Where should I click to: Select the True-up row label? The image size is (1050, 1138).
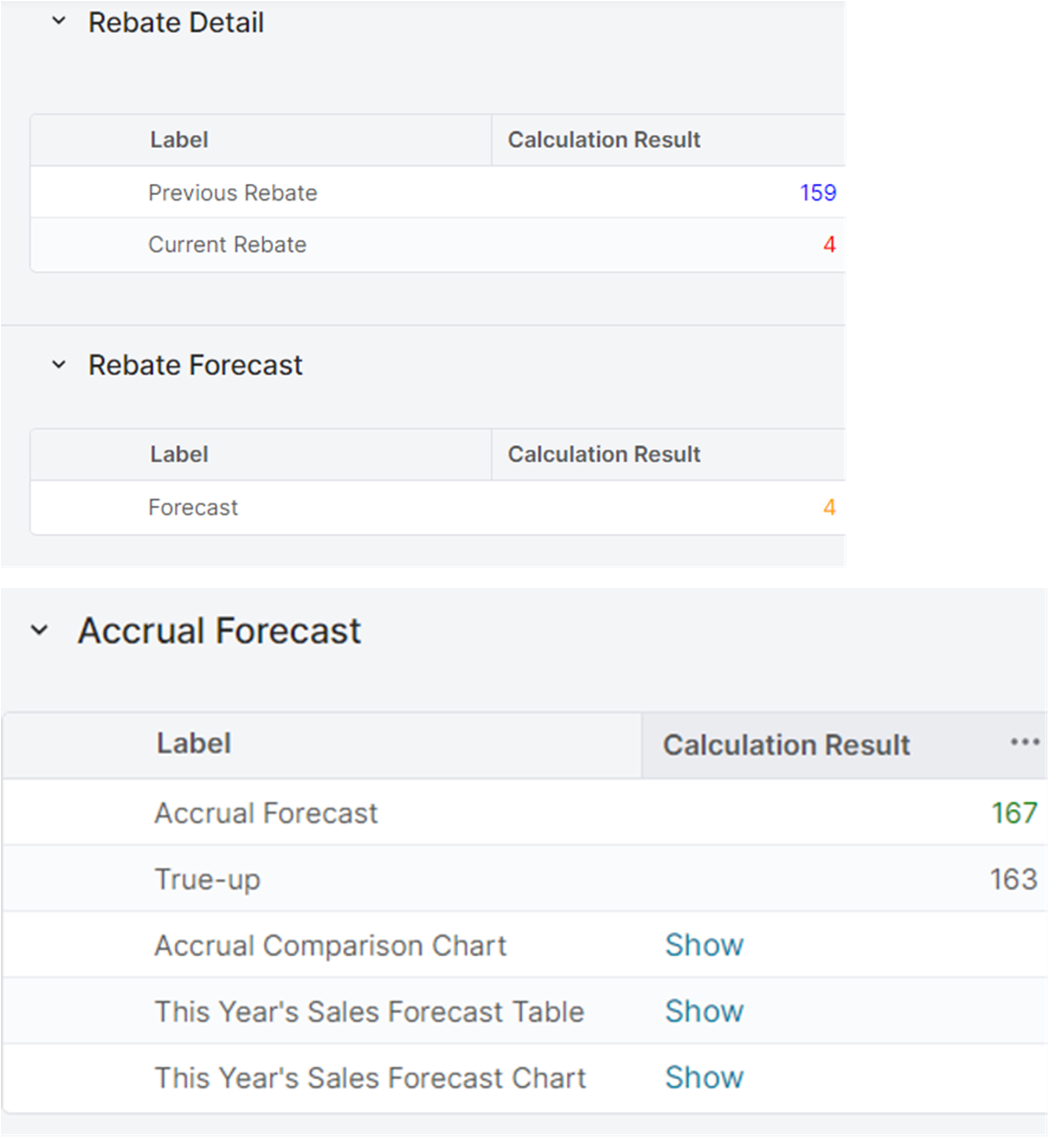coord(207,879)
